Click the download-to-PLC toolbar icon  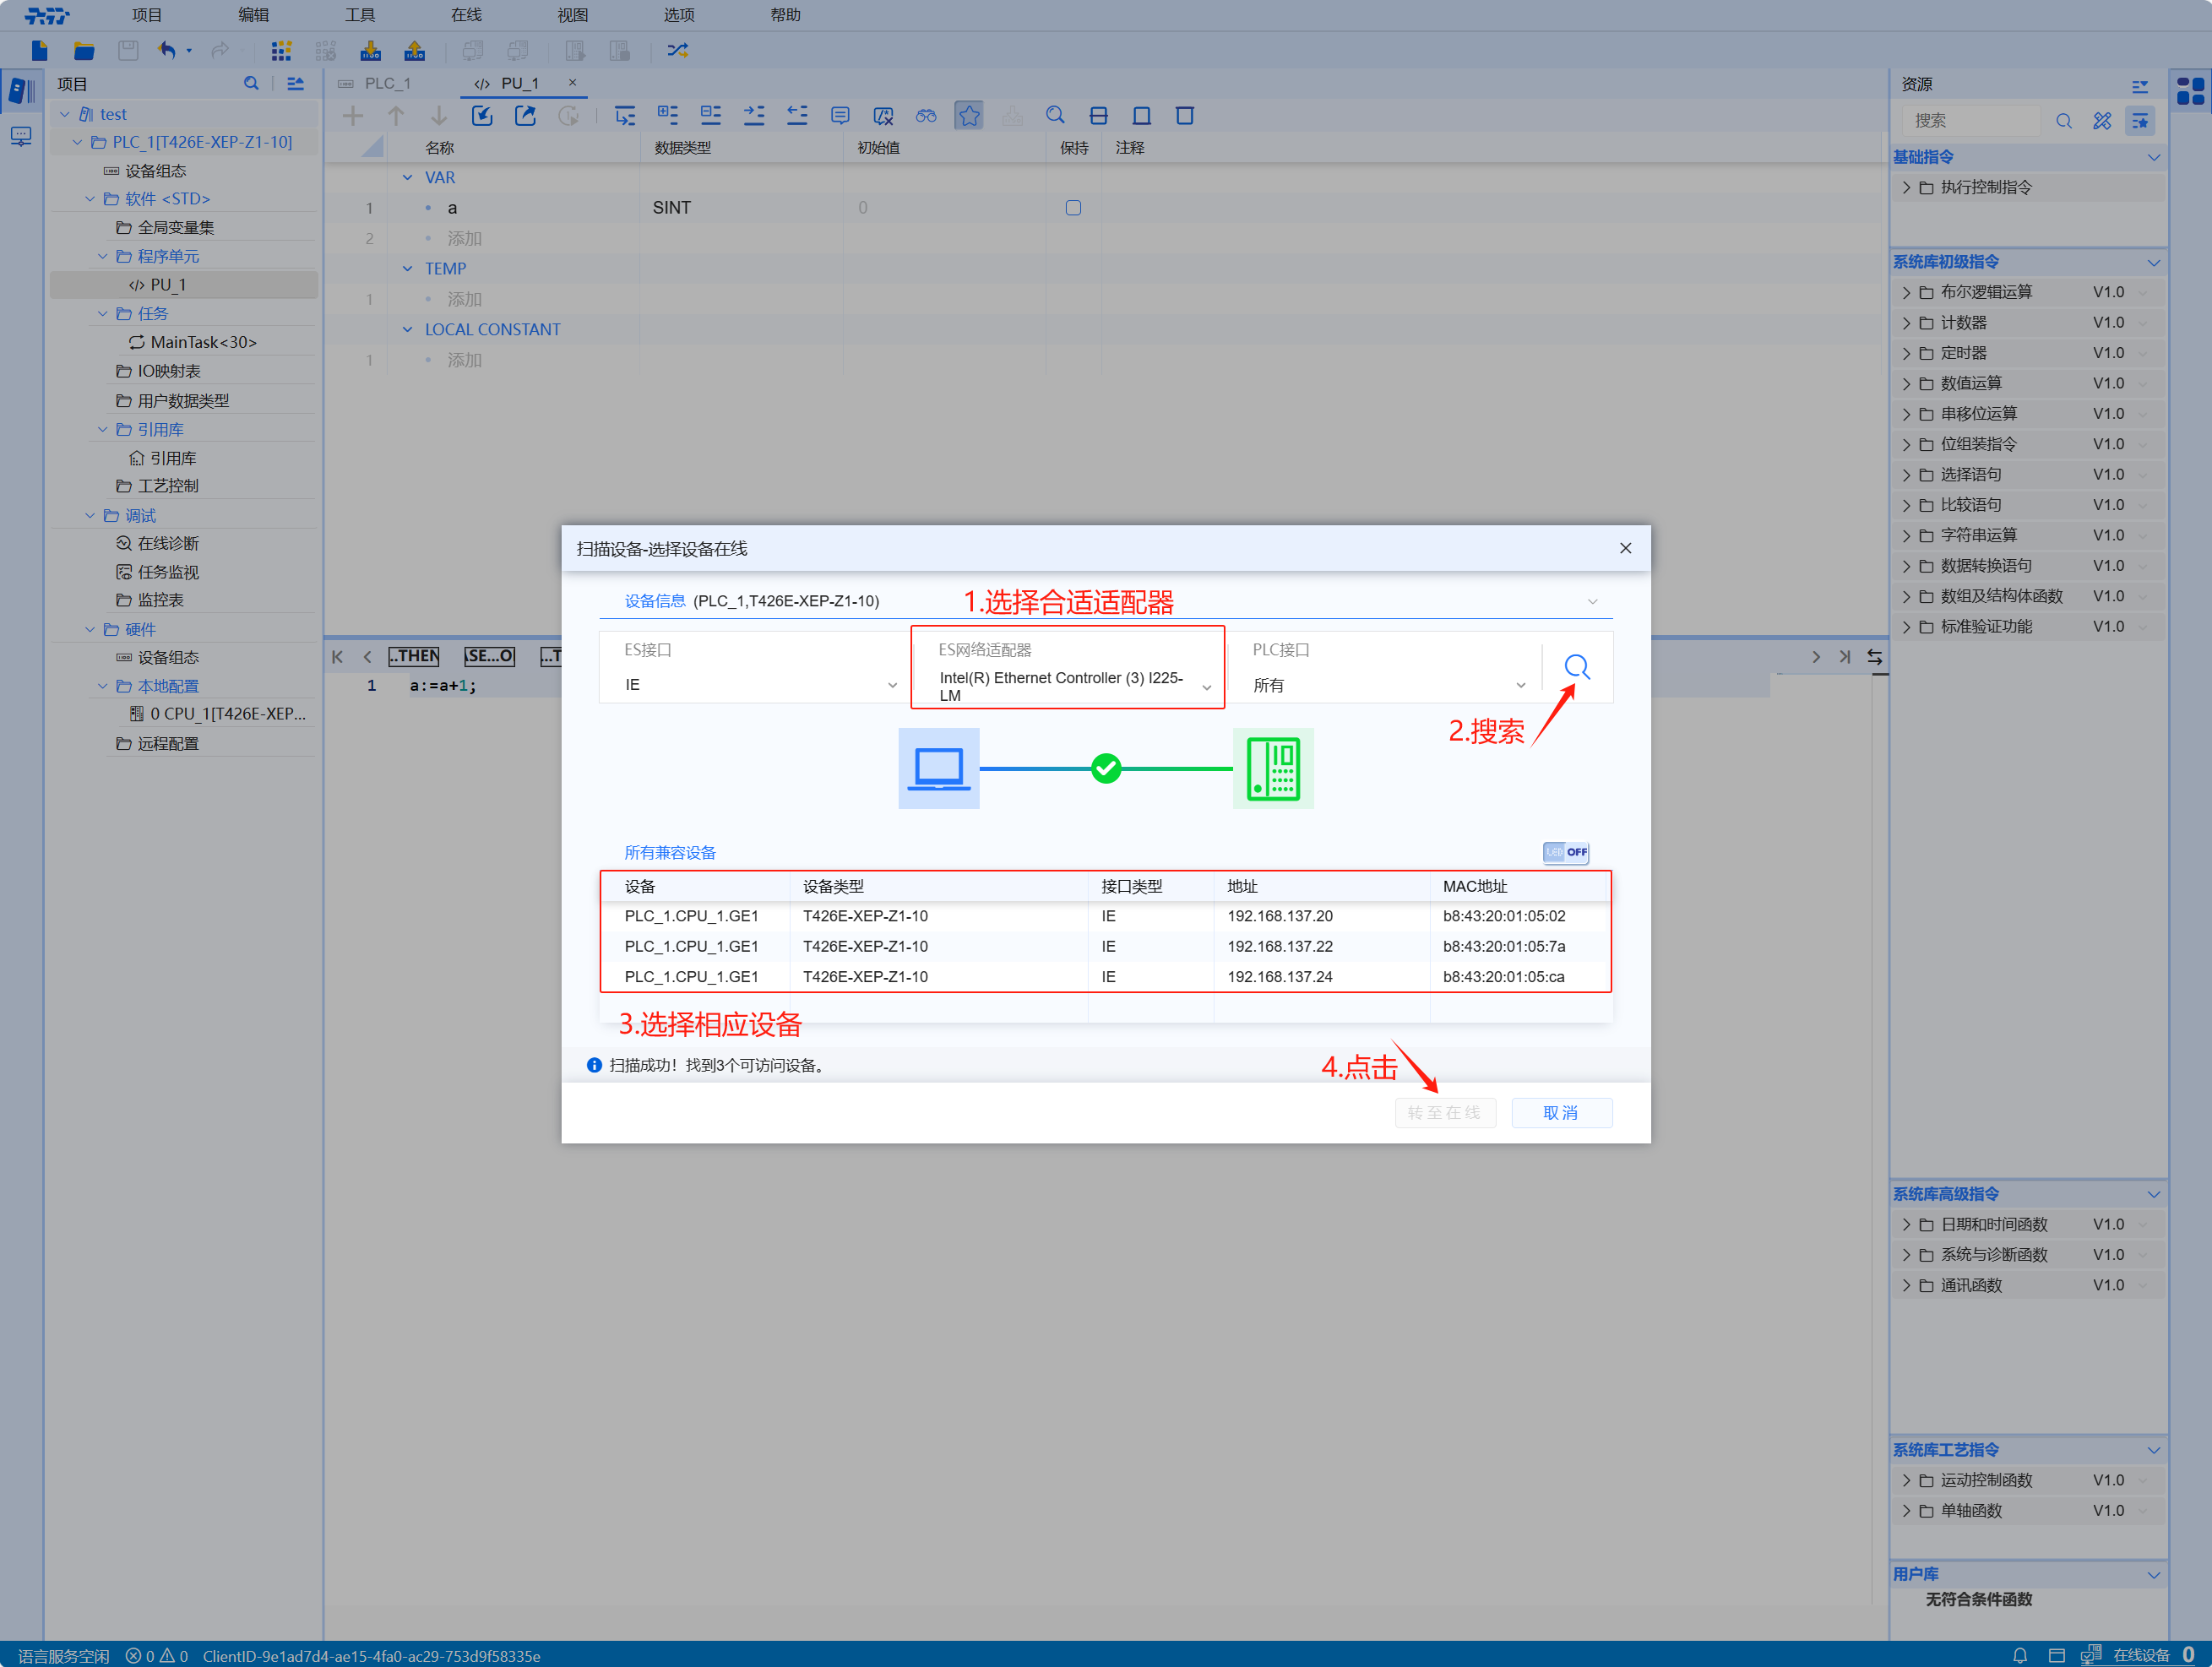pos(370,50)
